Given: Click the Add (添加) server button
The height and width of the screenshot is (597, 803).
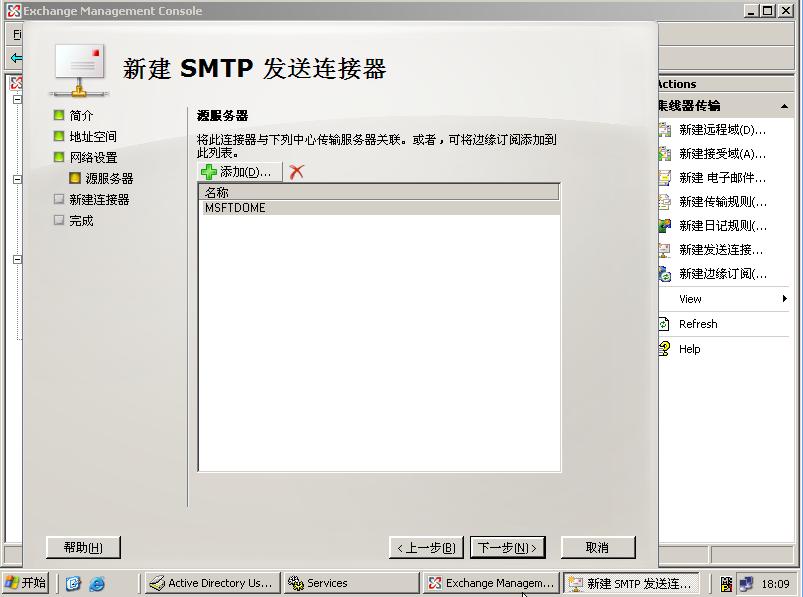Looking at the screenshot, I should click(237, 172).
